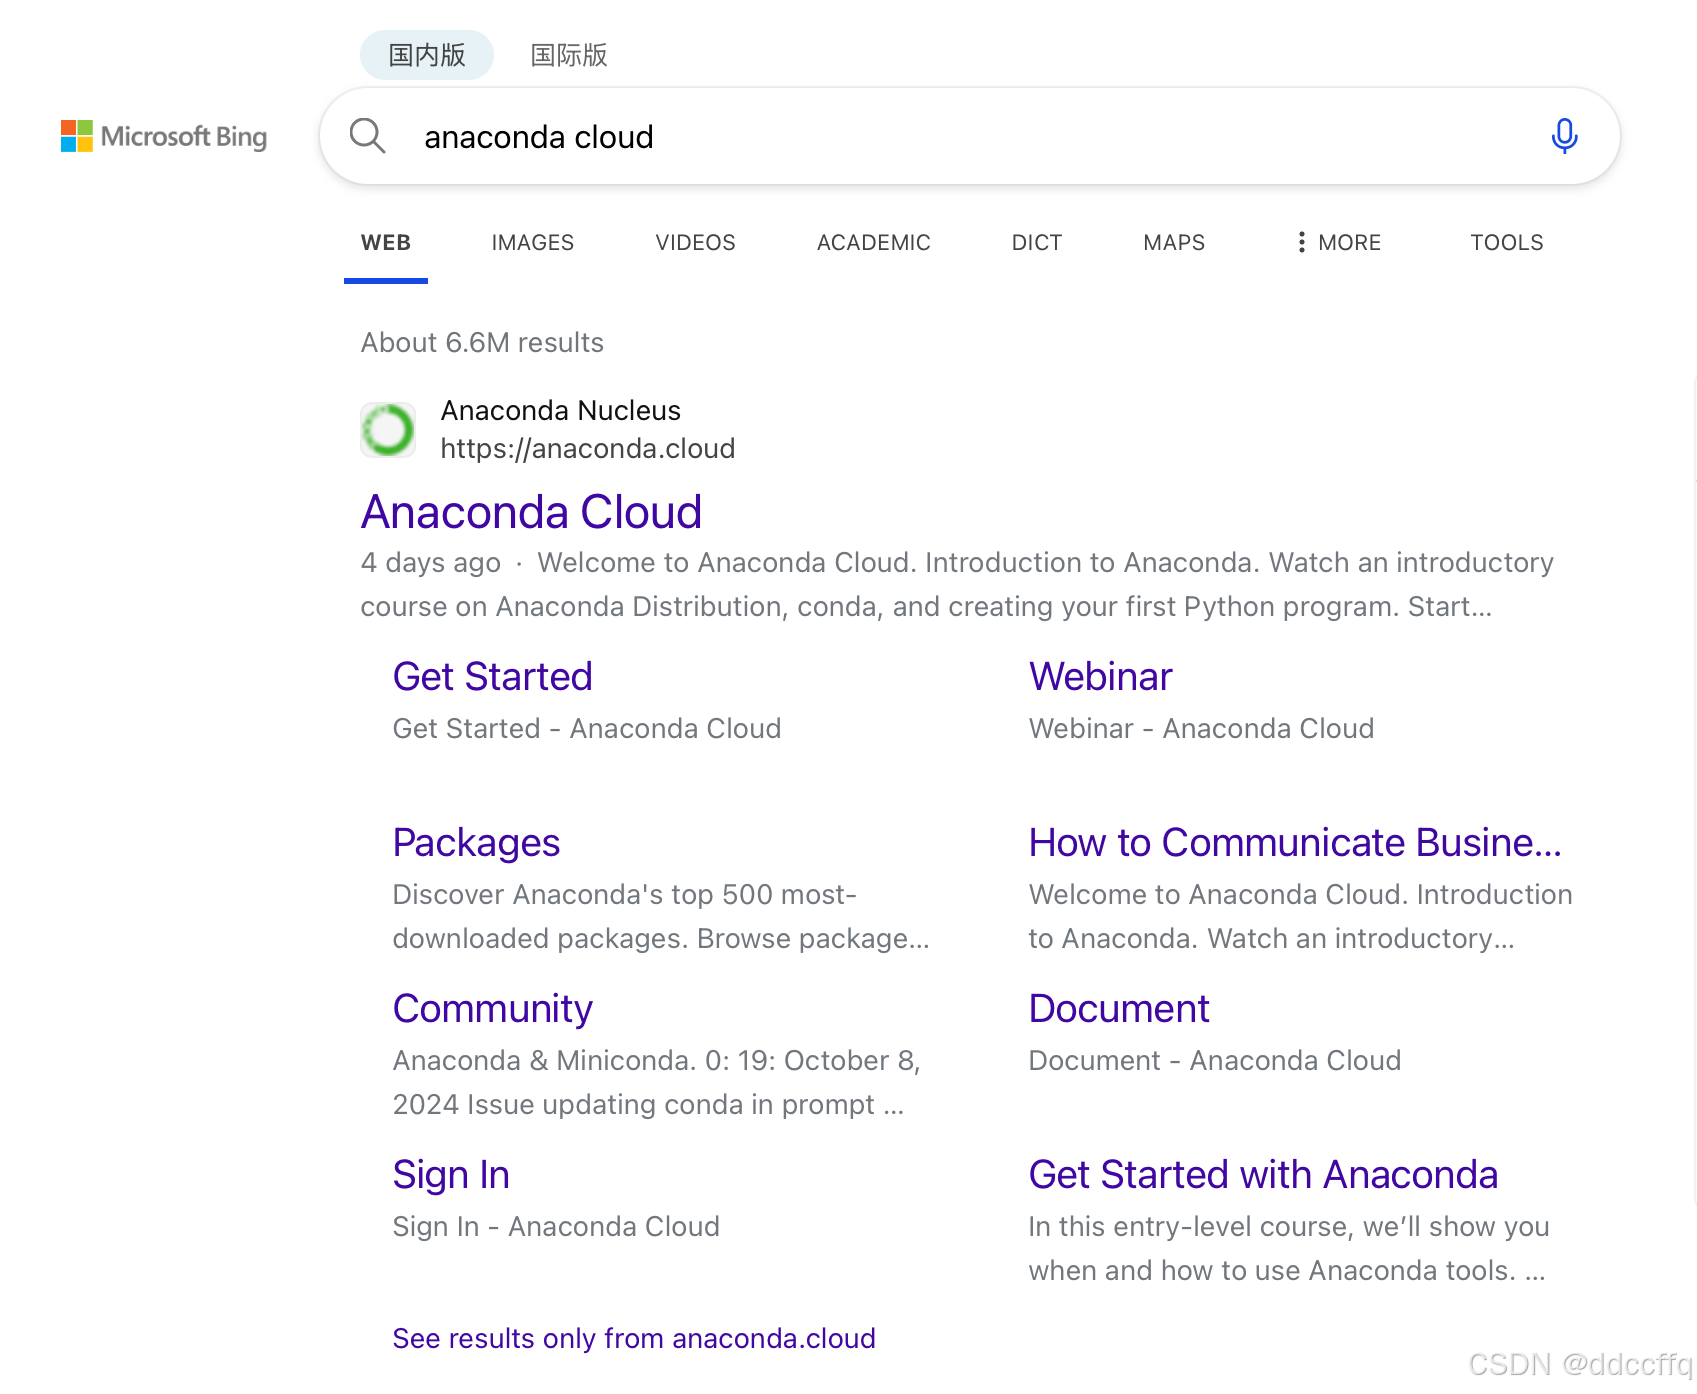
Task: Open the three-dot MORE menu
Action: click(x=1338, y=242)
